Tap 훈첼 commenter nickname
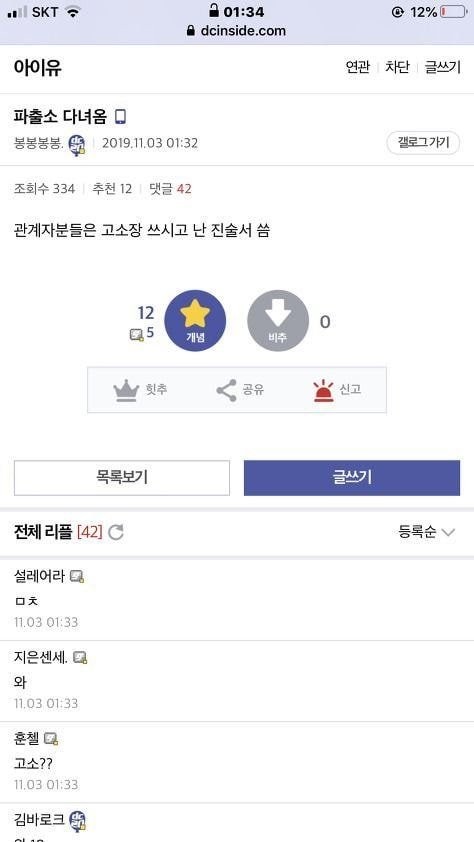 pos(26,739)
